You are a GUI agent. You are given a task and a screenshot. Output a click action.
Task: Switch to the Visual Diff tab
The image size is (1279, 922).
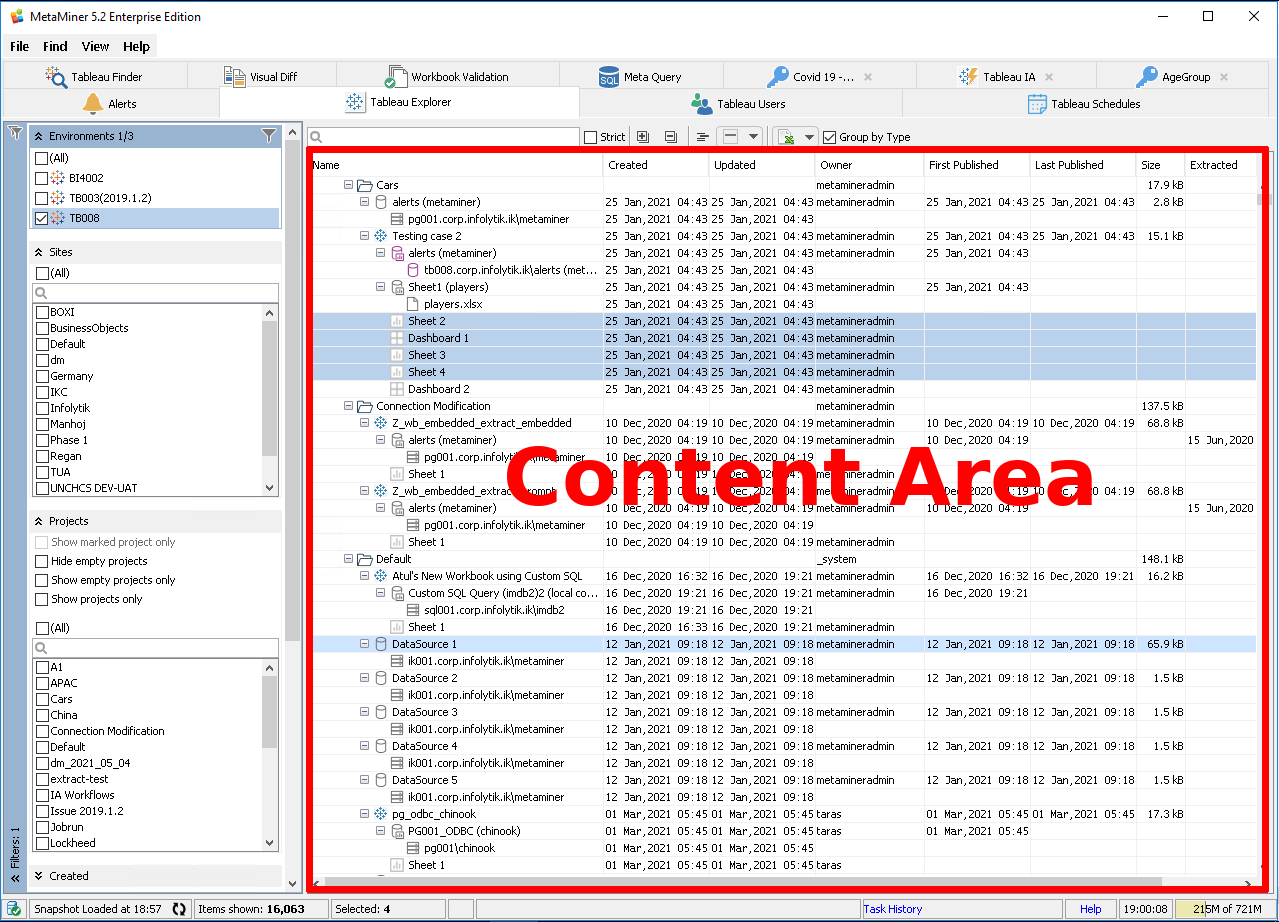coord(261,76)
